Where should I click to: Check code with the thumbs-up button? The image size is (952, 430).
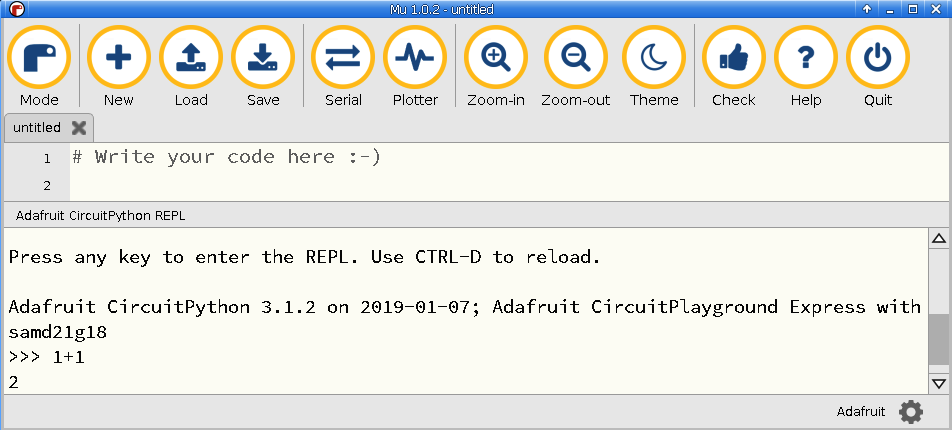[733, 66]
